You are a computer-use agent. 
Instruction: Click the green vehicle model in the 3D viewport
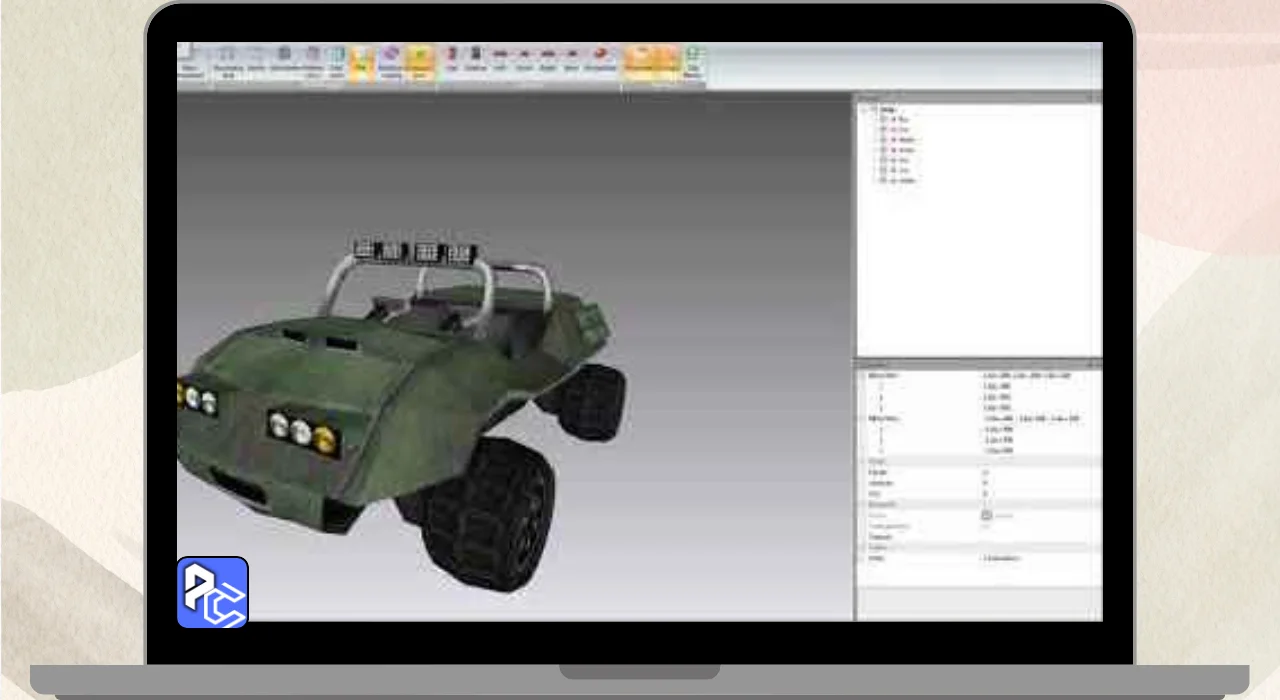tap(400, 400)
